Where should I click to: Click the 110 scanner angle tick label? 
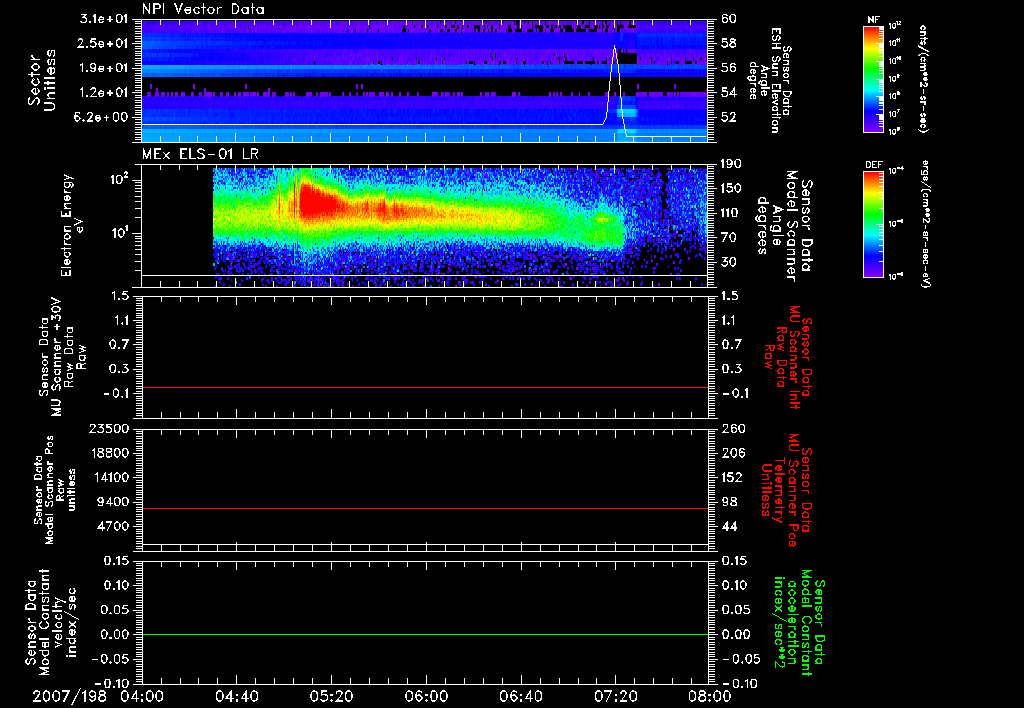731,213
